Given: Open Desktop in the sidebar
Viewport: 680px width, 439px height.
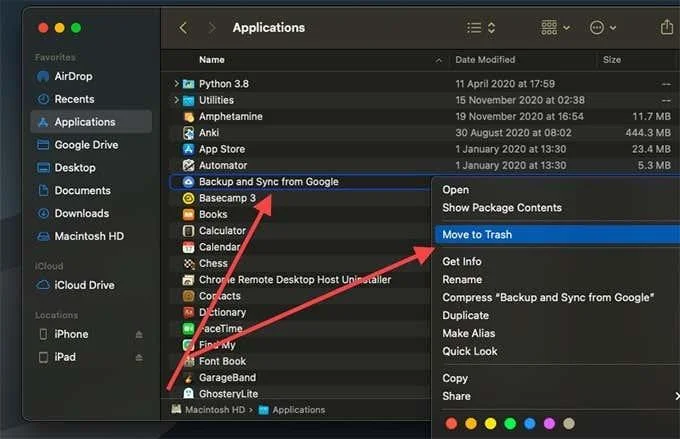Looking at the screenshot, I should [66, 168].
